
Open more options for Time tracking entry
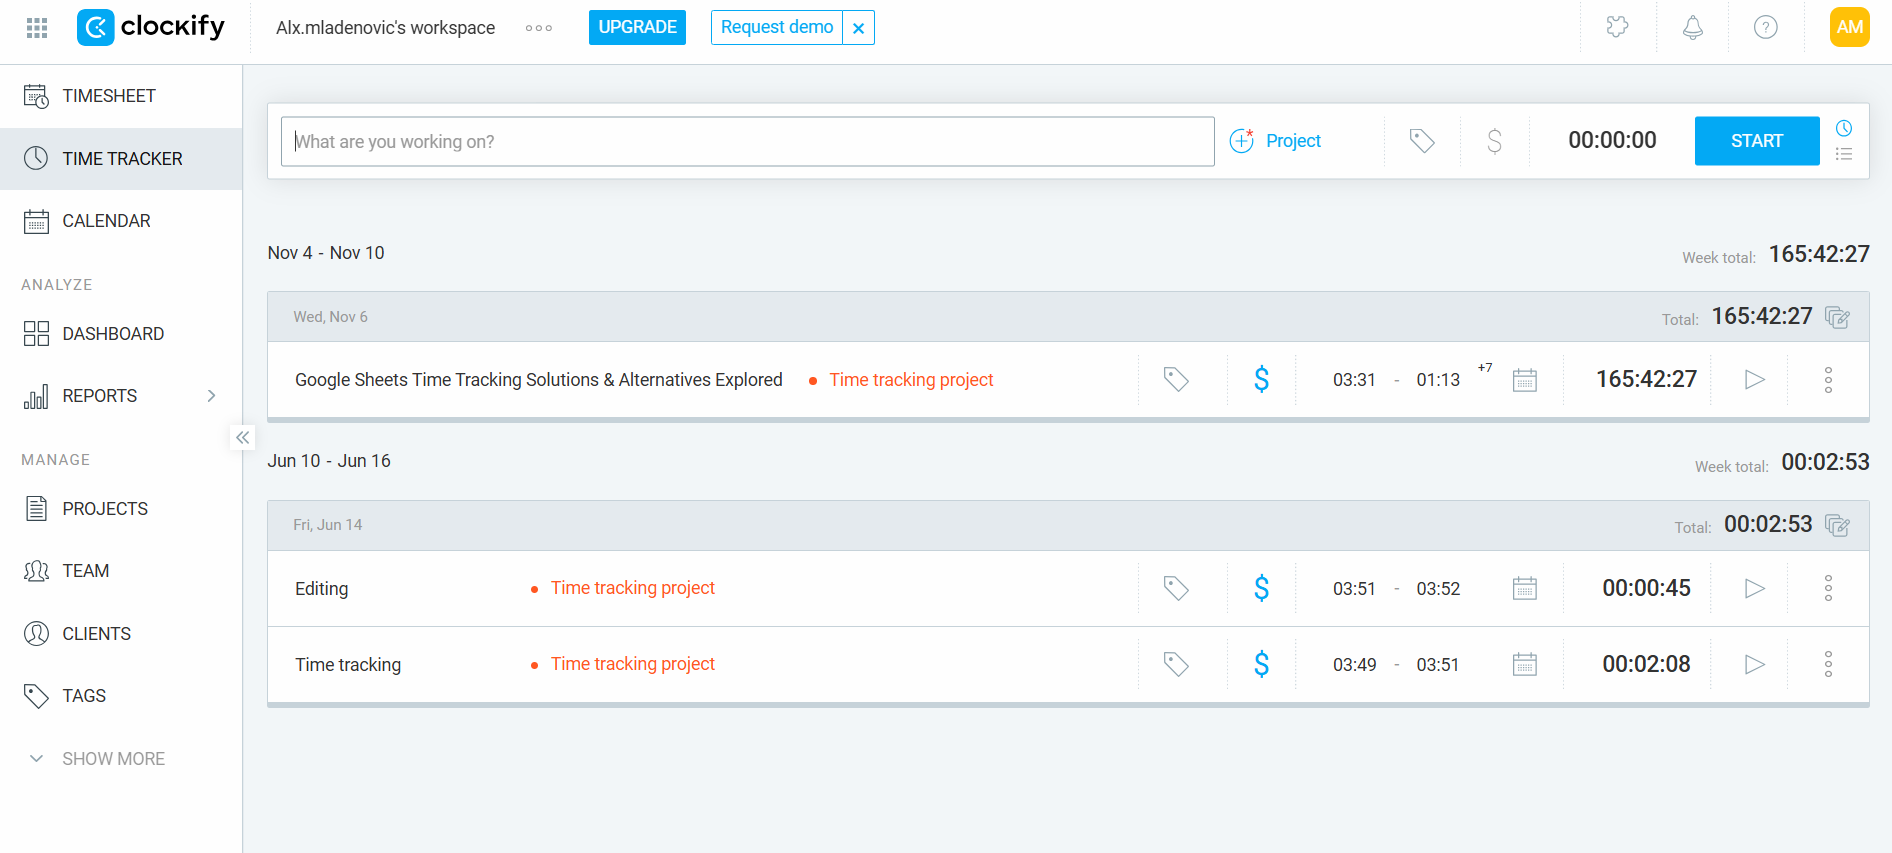pyautogui.click(x=1828, y=664)
